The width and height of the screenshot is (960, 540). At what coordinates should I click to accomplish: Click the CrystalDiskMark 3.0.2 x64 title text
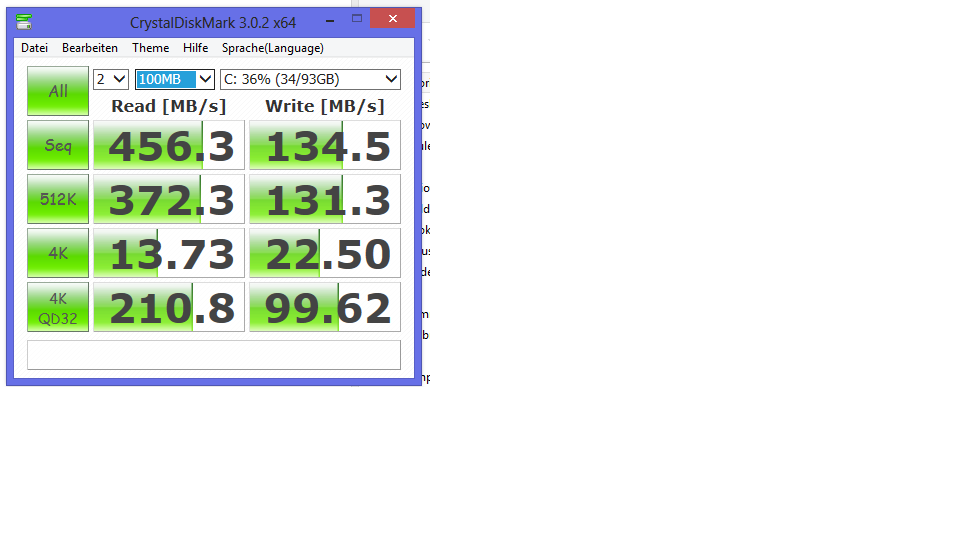pos(213,23)
